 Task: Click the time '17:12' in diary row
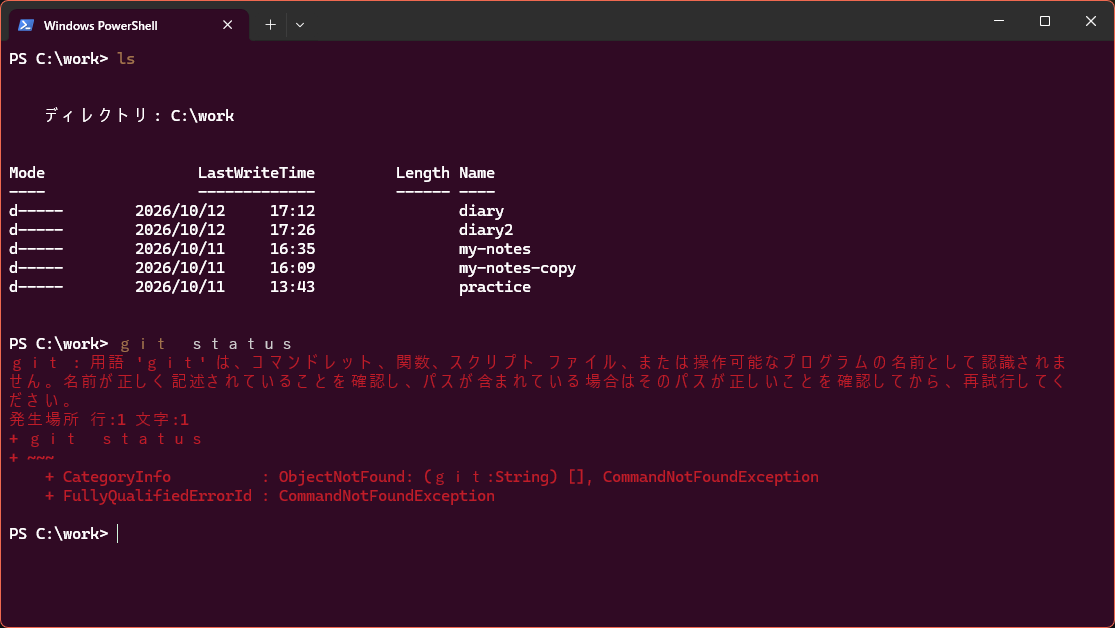click(292, 211)
